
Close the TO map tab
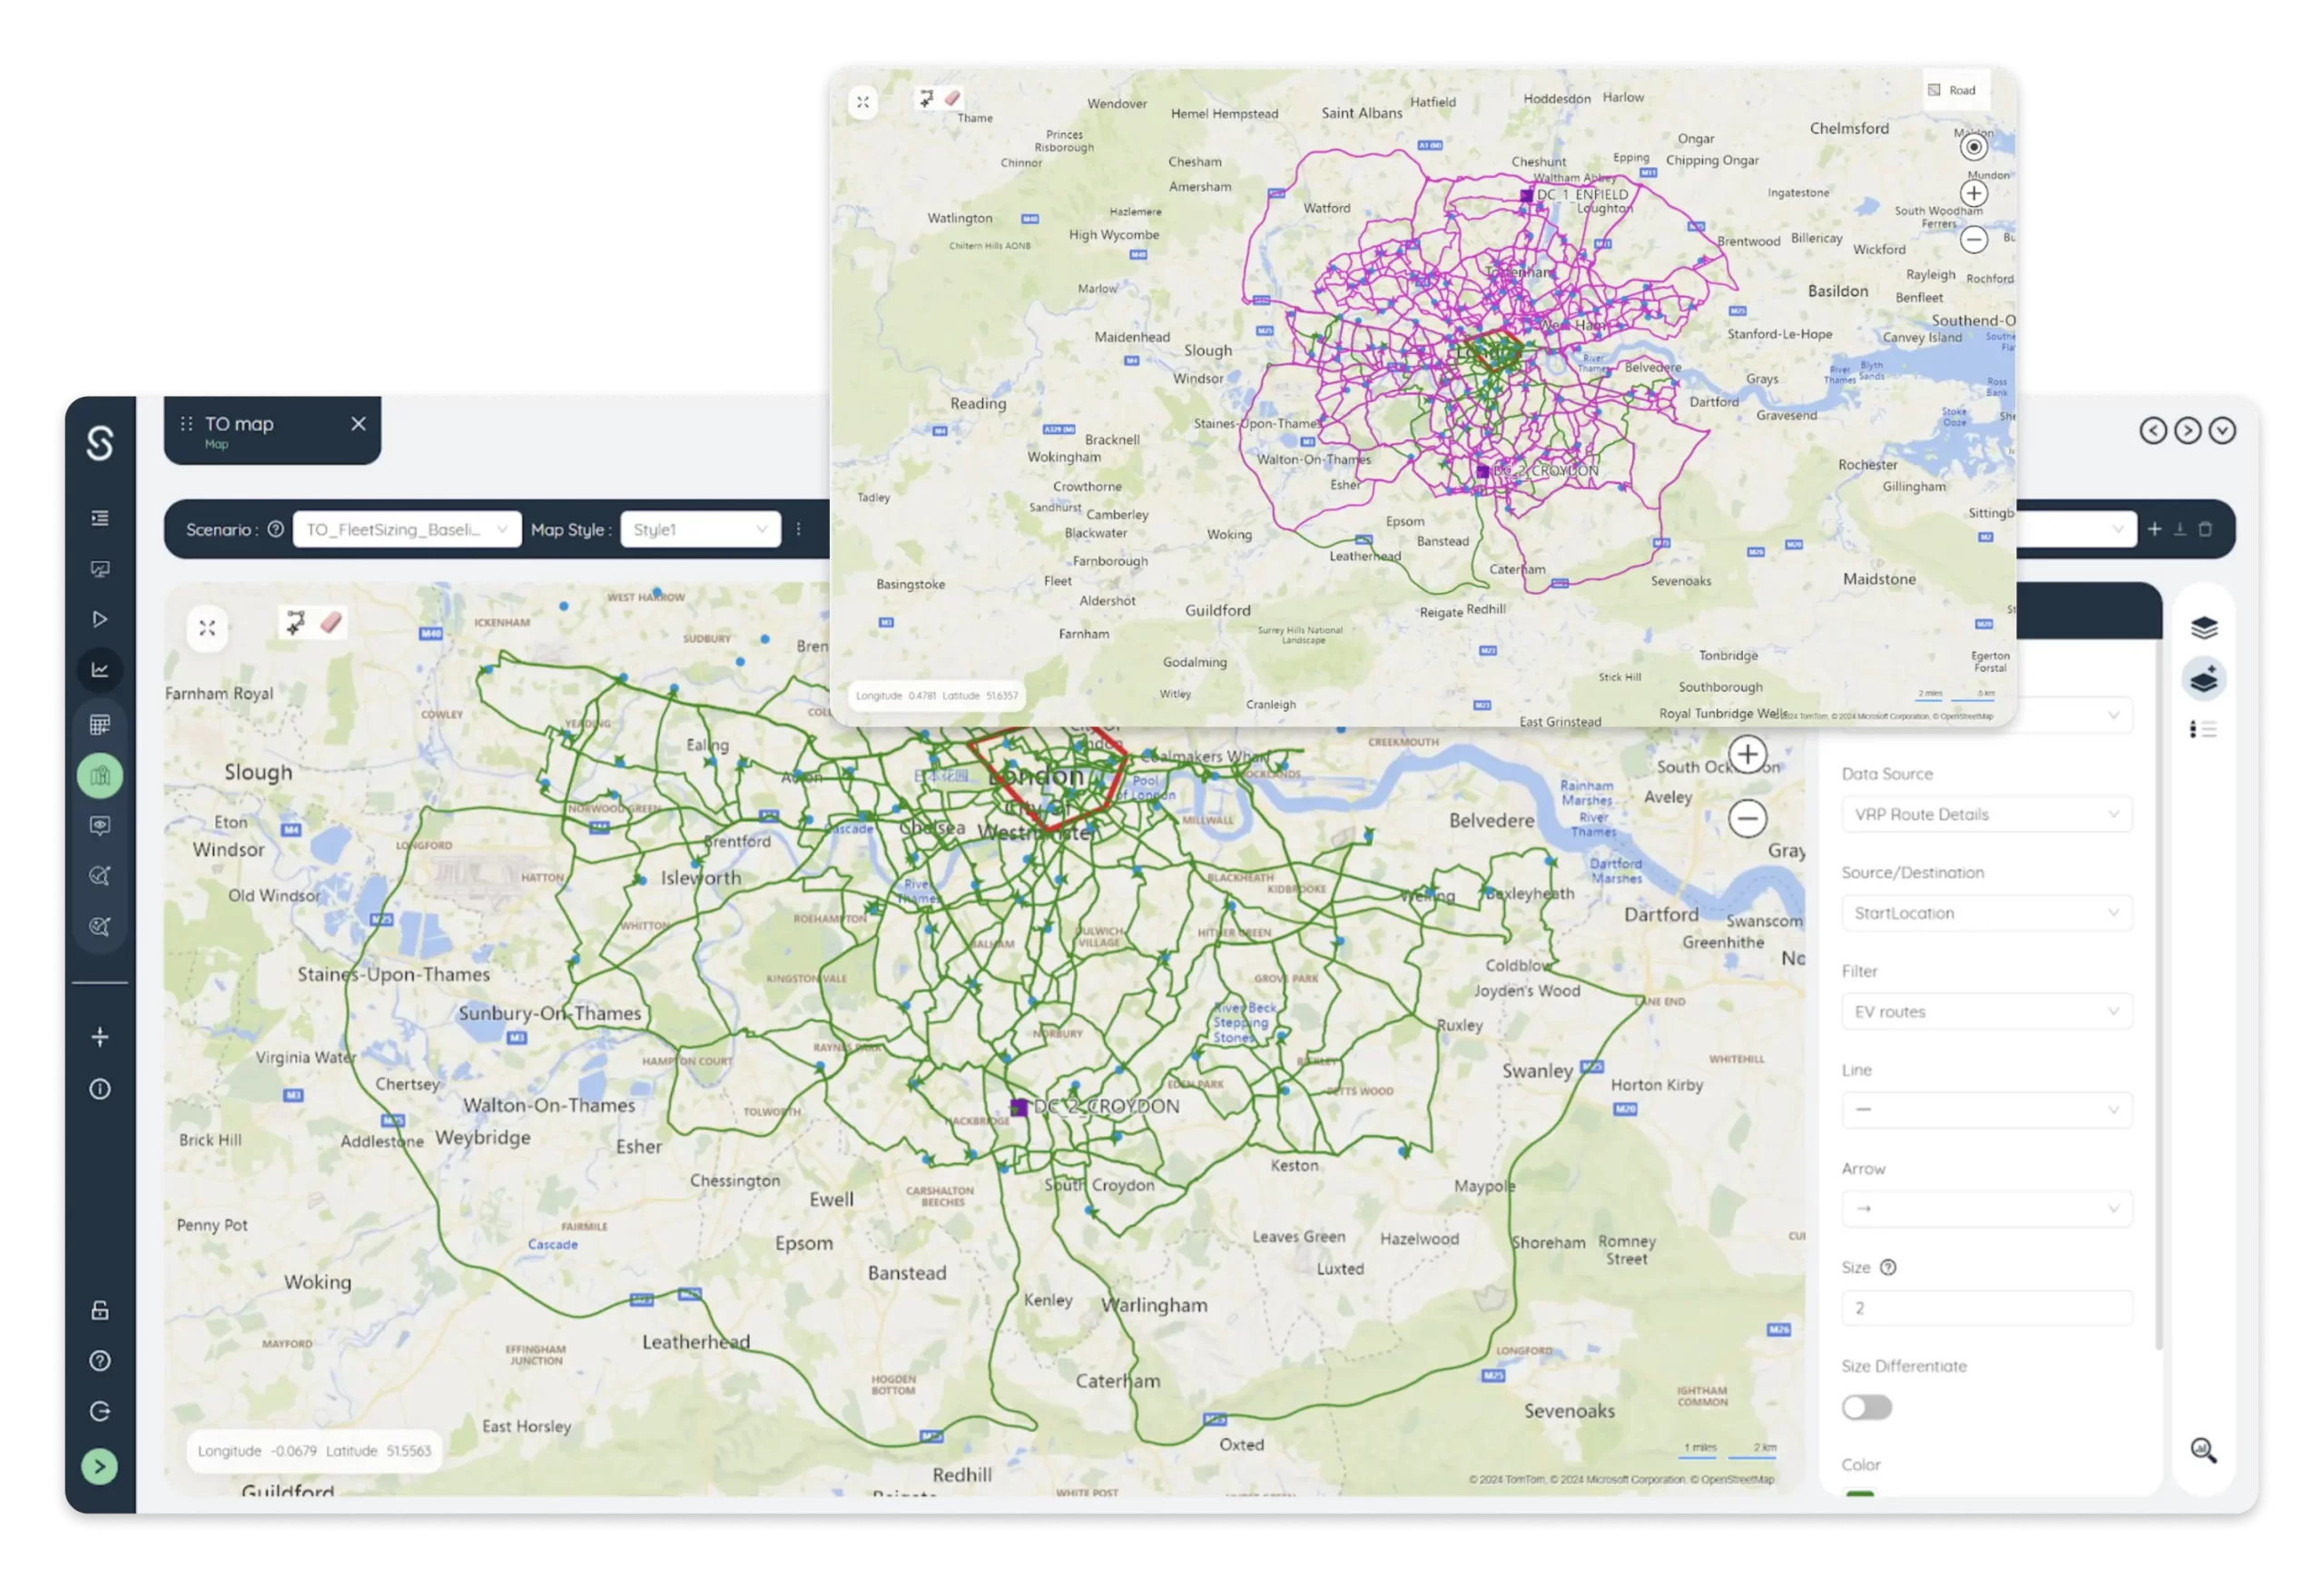pos(358,424)
